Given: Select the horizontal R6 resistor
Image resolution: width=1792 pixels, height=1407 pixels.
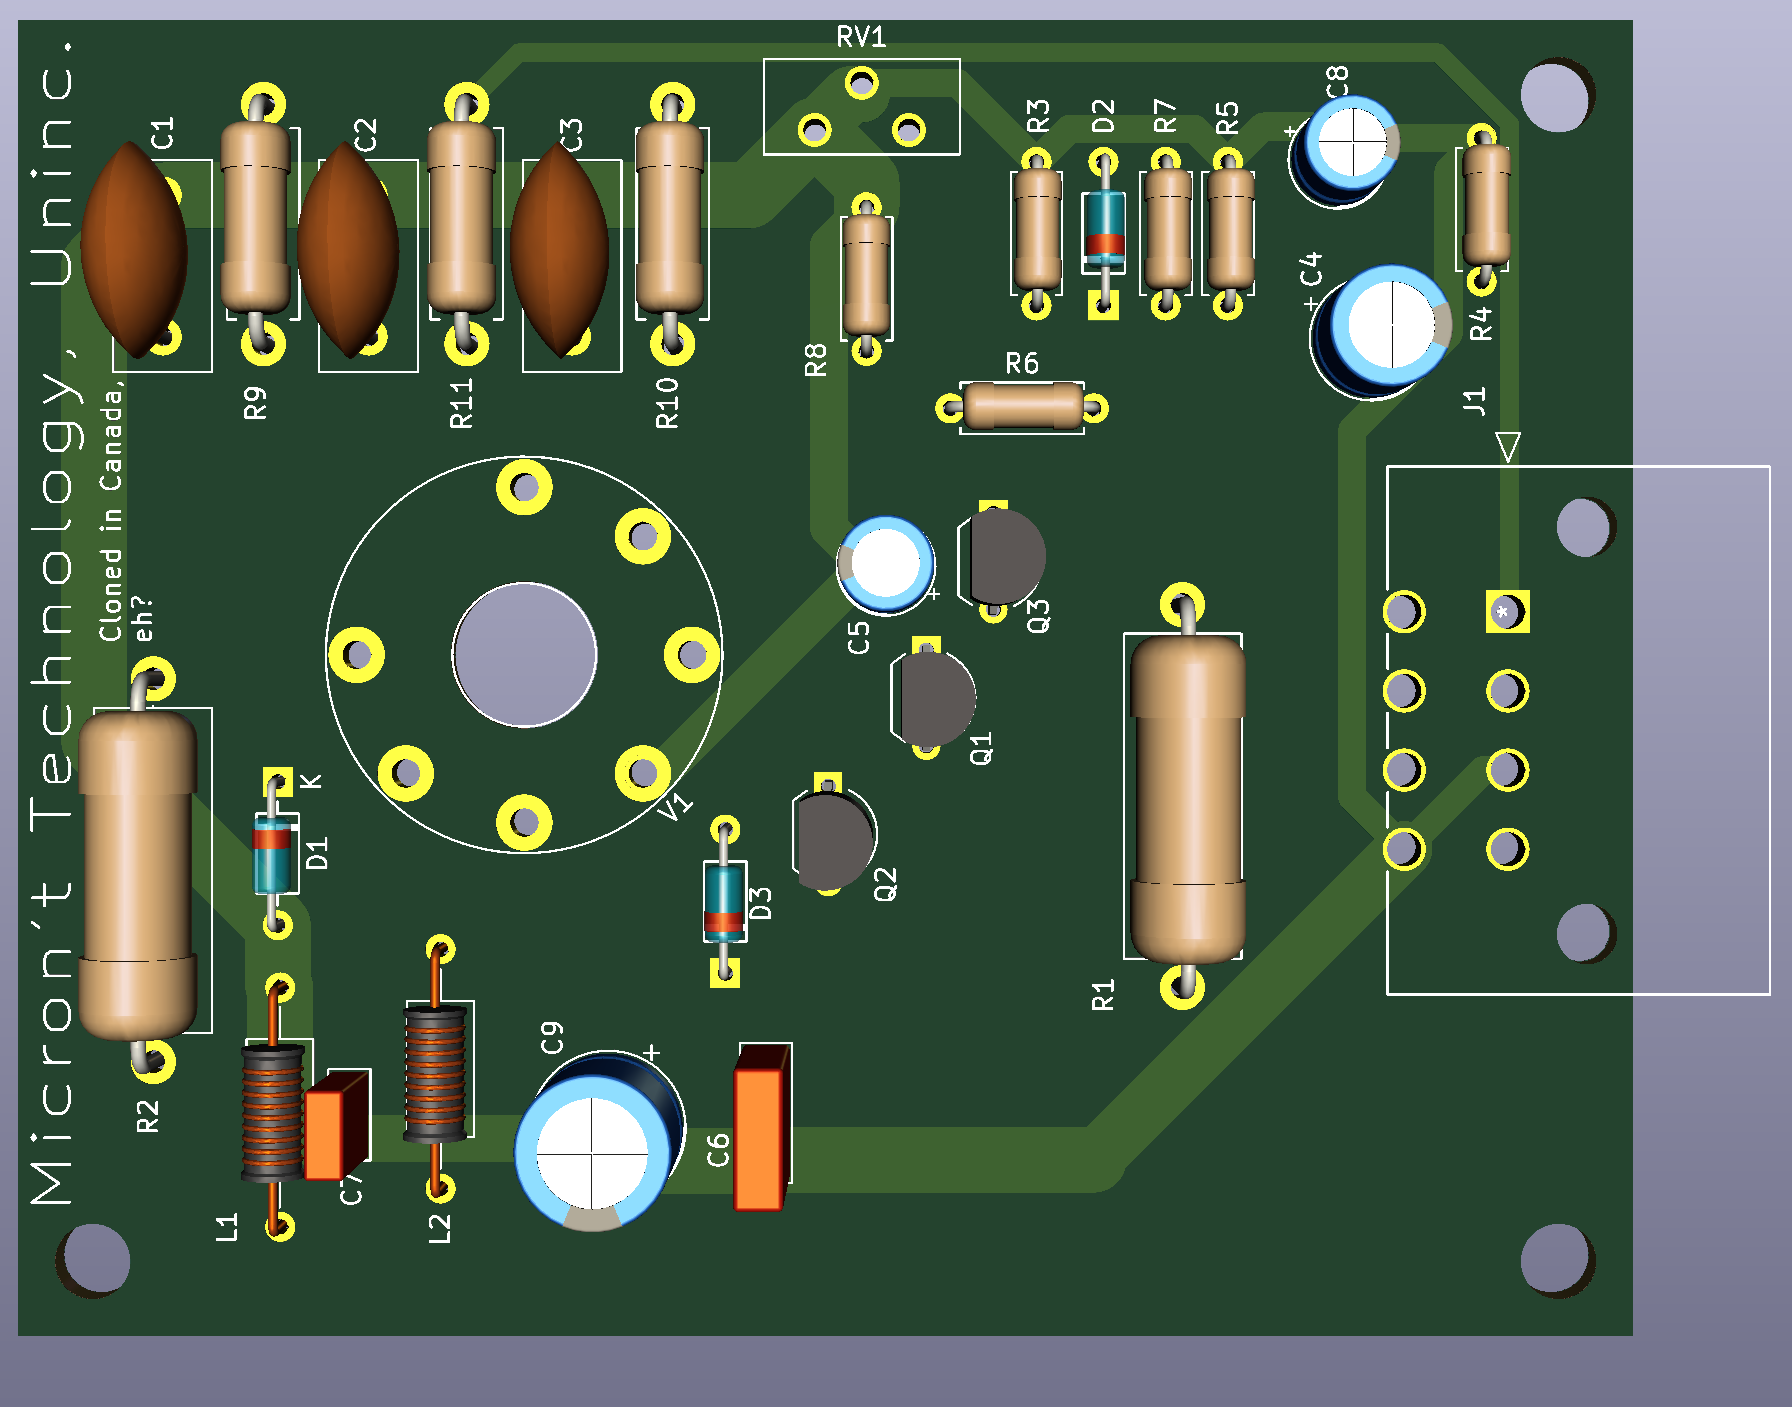Looking at the screenshot, I should point(1023,407).
